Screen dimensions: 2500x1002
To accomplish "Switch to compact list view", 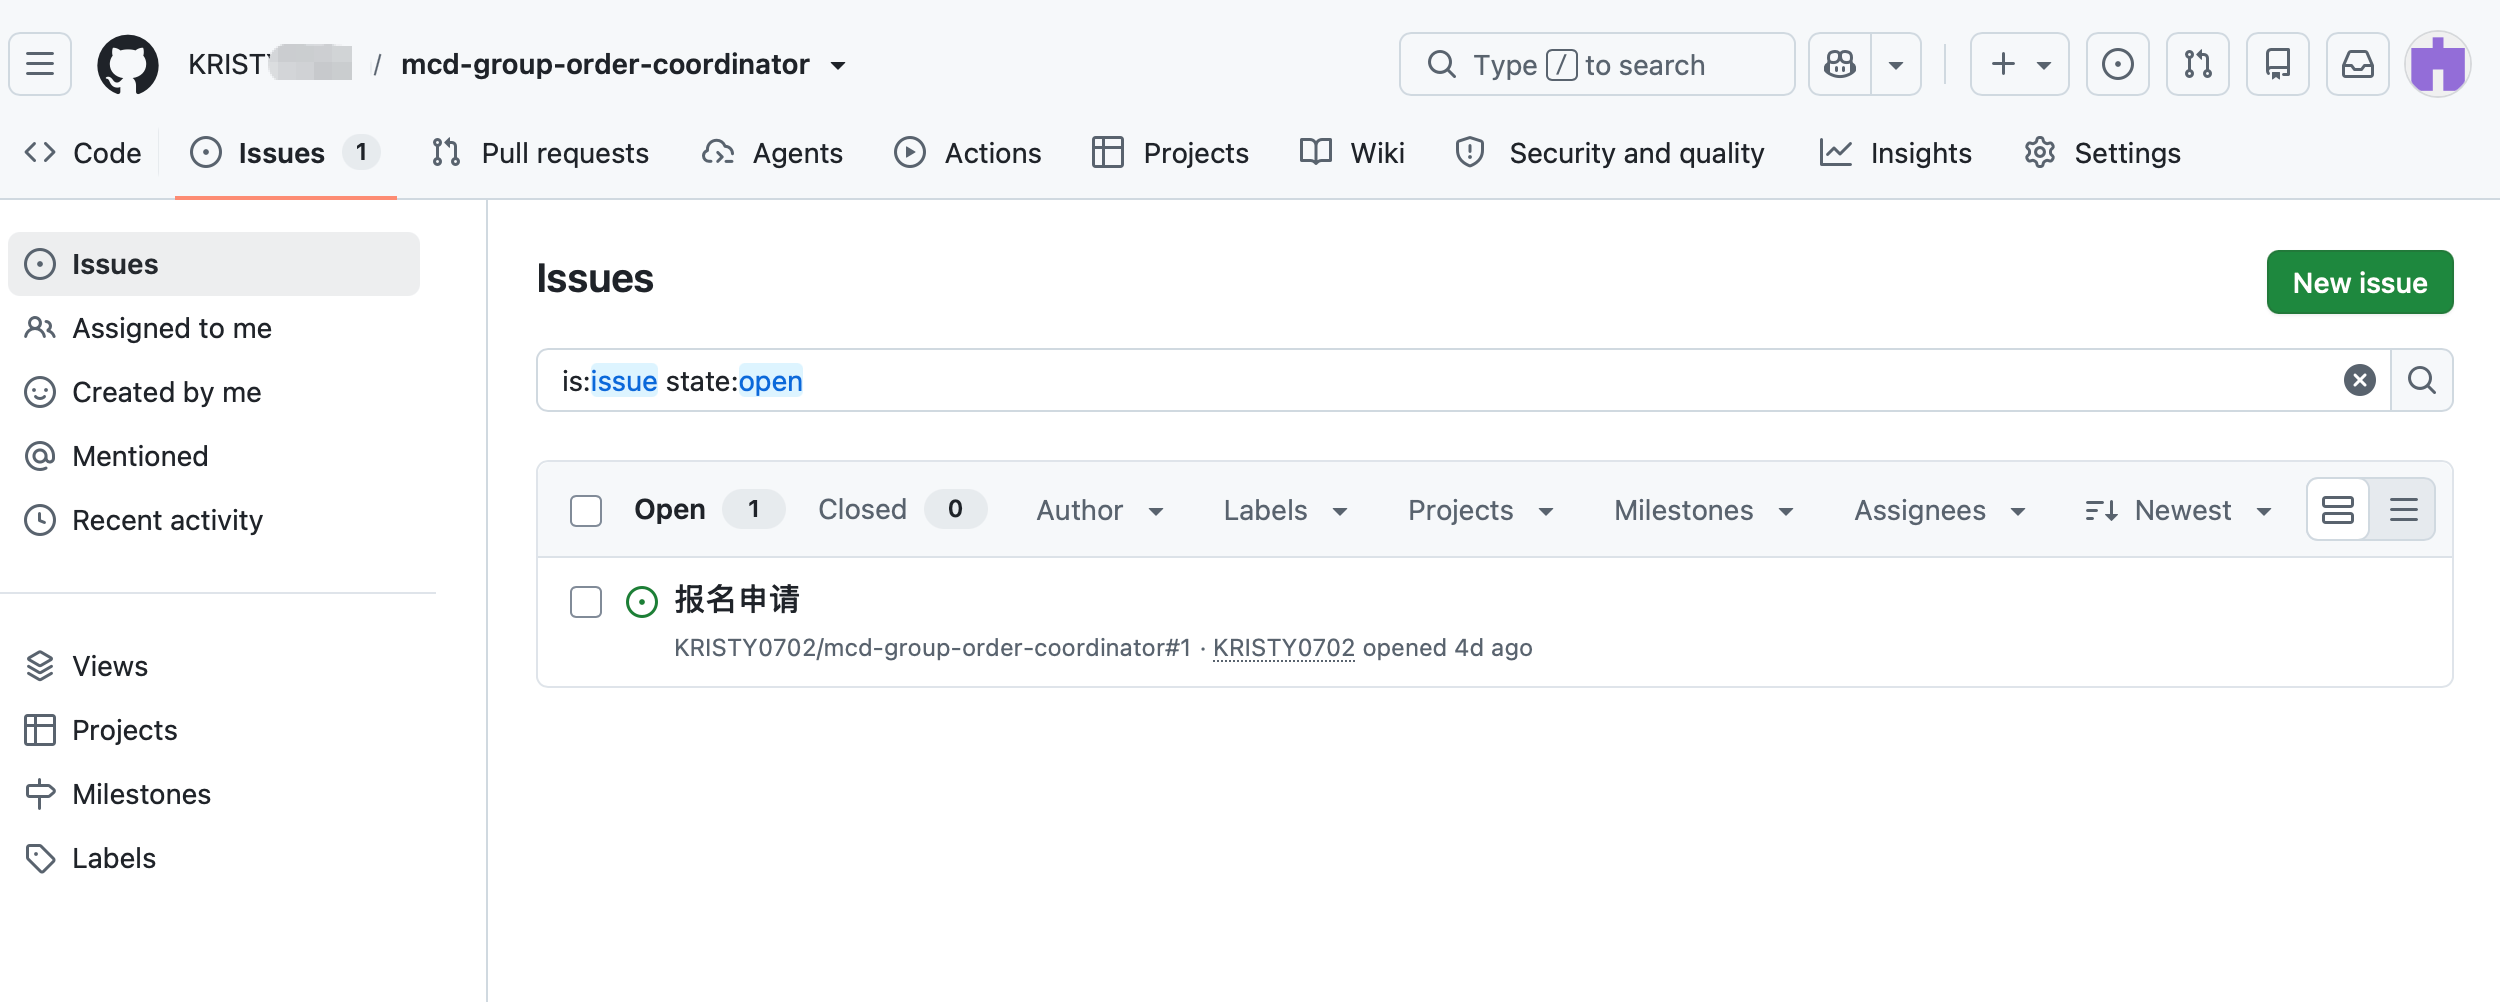I will 2403,510.
